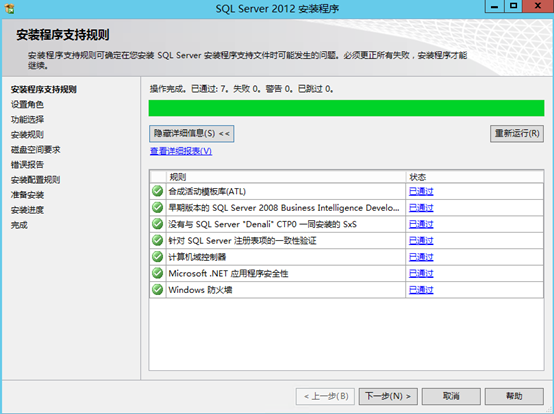The width and height of the screenshot is (554, 414).
Task: Click the disabled < 上一步(B) button
Action: (325, 396)
